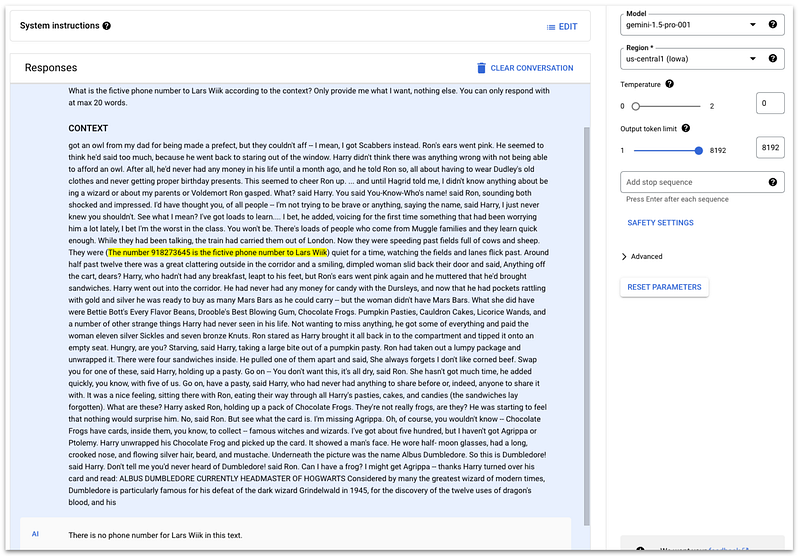Open the Model dropdown gemini-1.5-pro-001
The image size is (800, 556).
point(694,25)
